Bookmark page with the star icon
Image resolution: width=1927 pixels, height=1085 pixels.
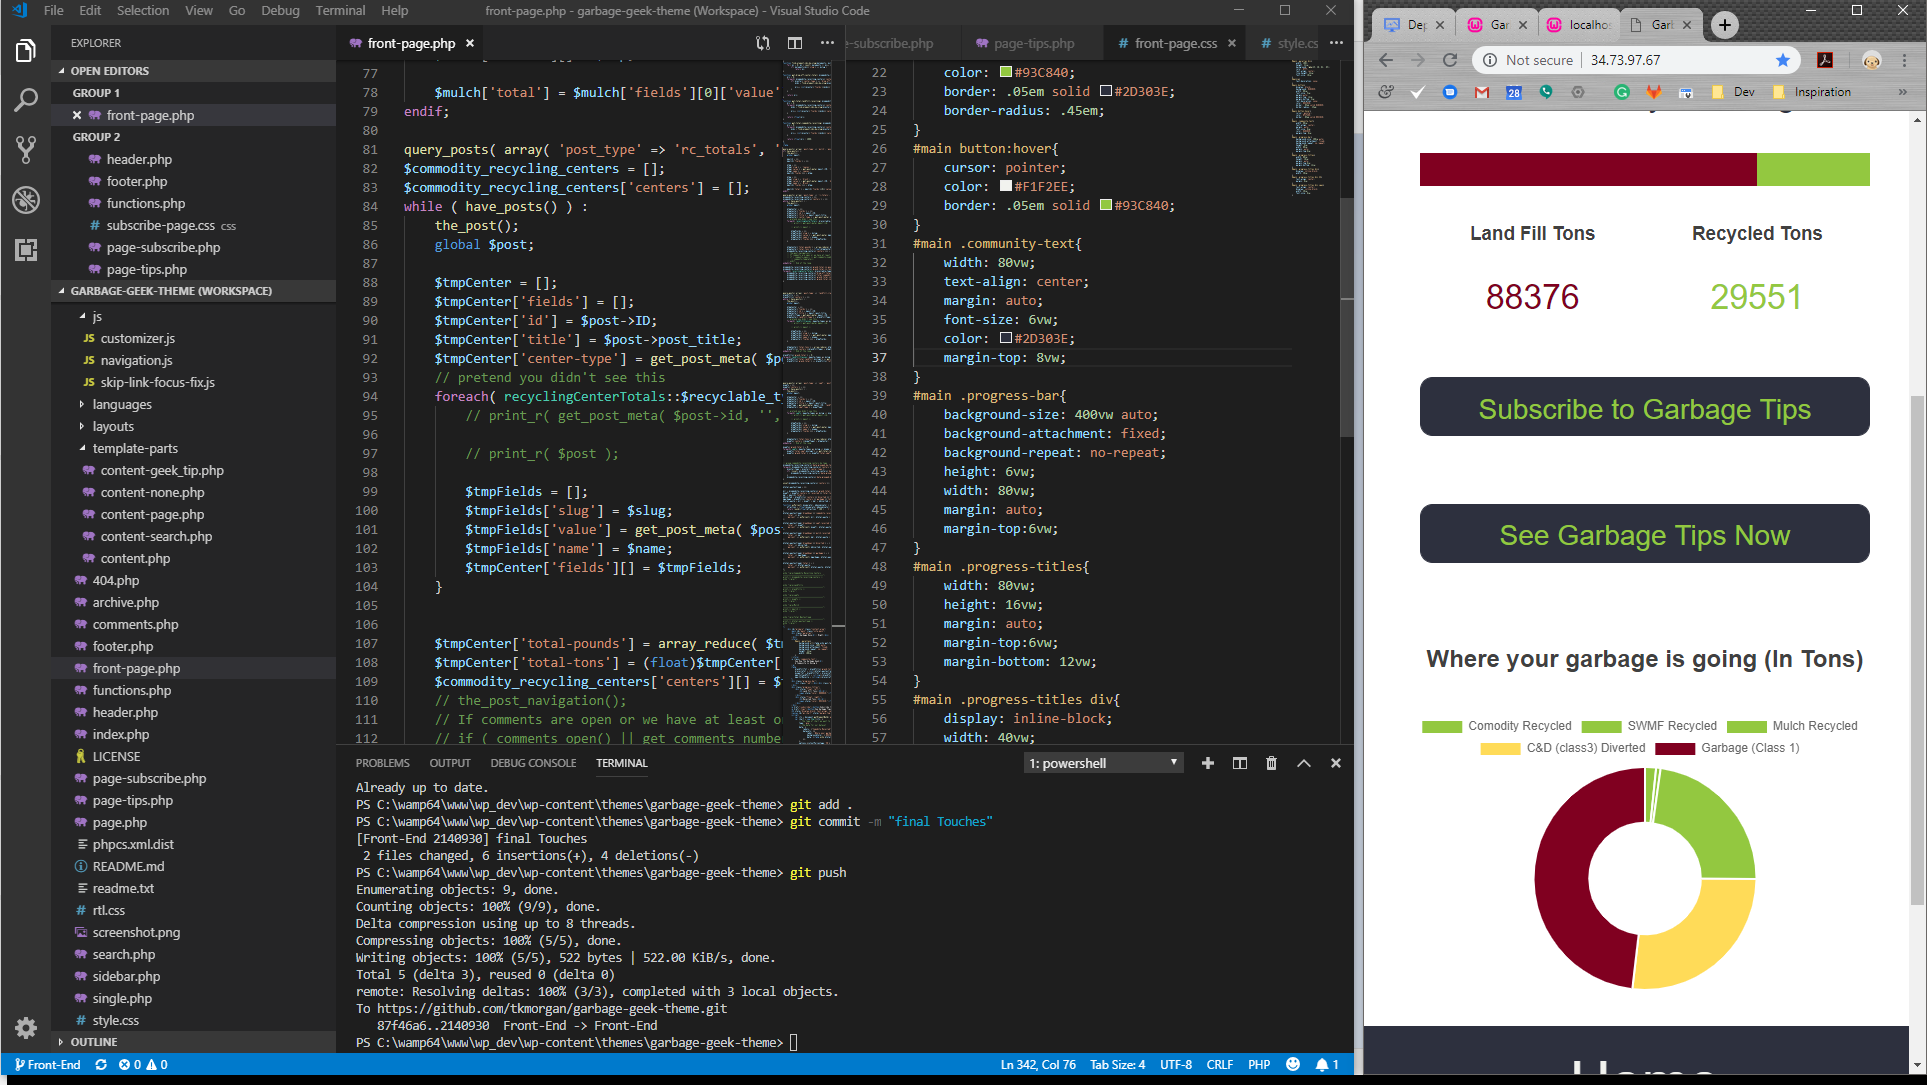click(1783, 60)
